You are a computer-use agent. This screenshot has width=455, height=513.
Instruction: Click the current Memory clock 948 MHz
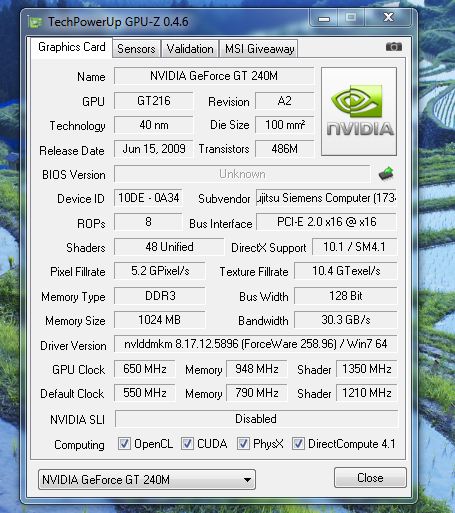pos(257,369)
